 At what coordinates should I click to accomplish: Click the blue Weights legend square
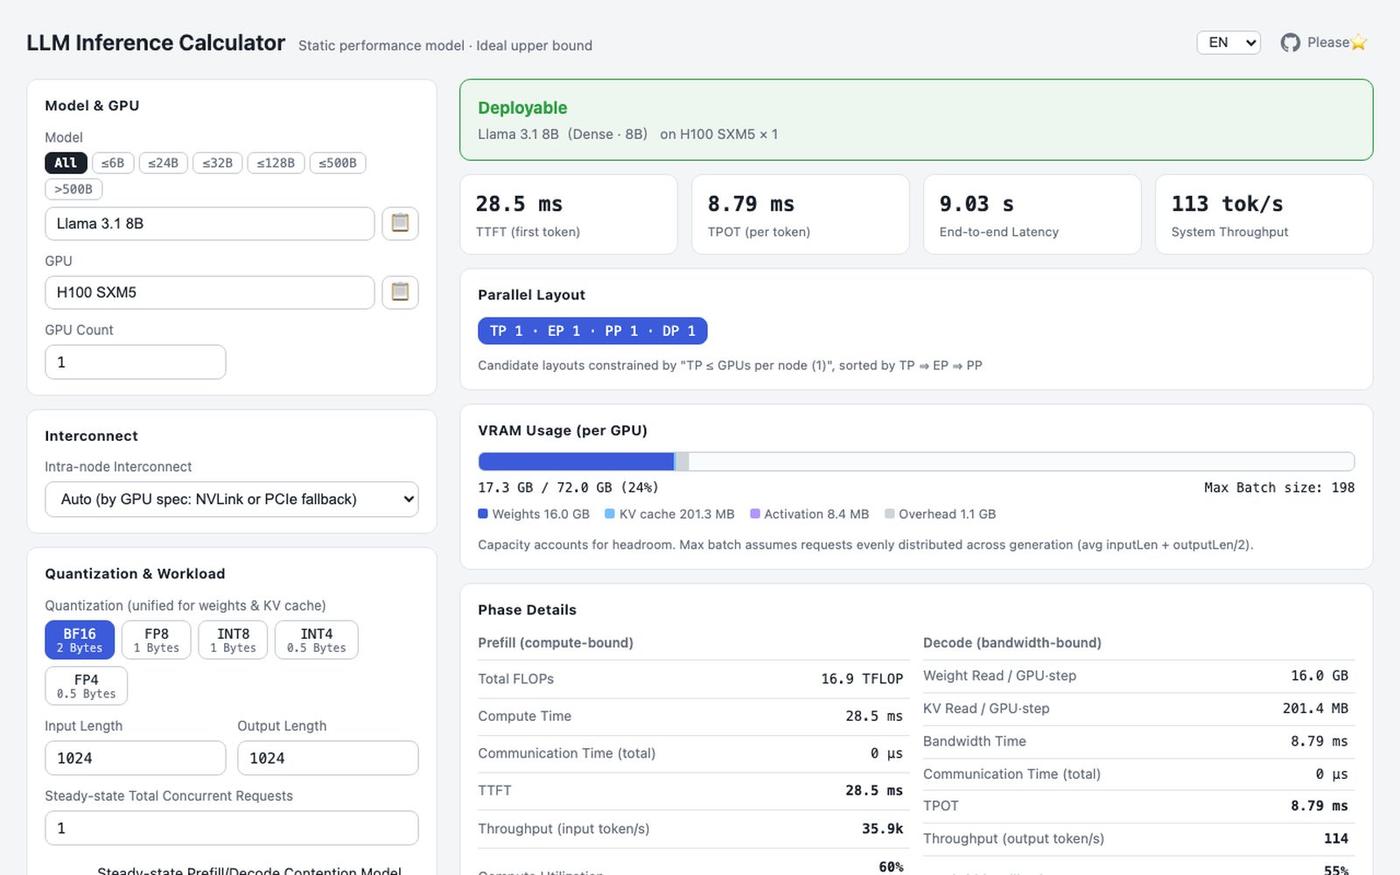[483, 514]
